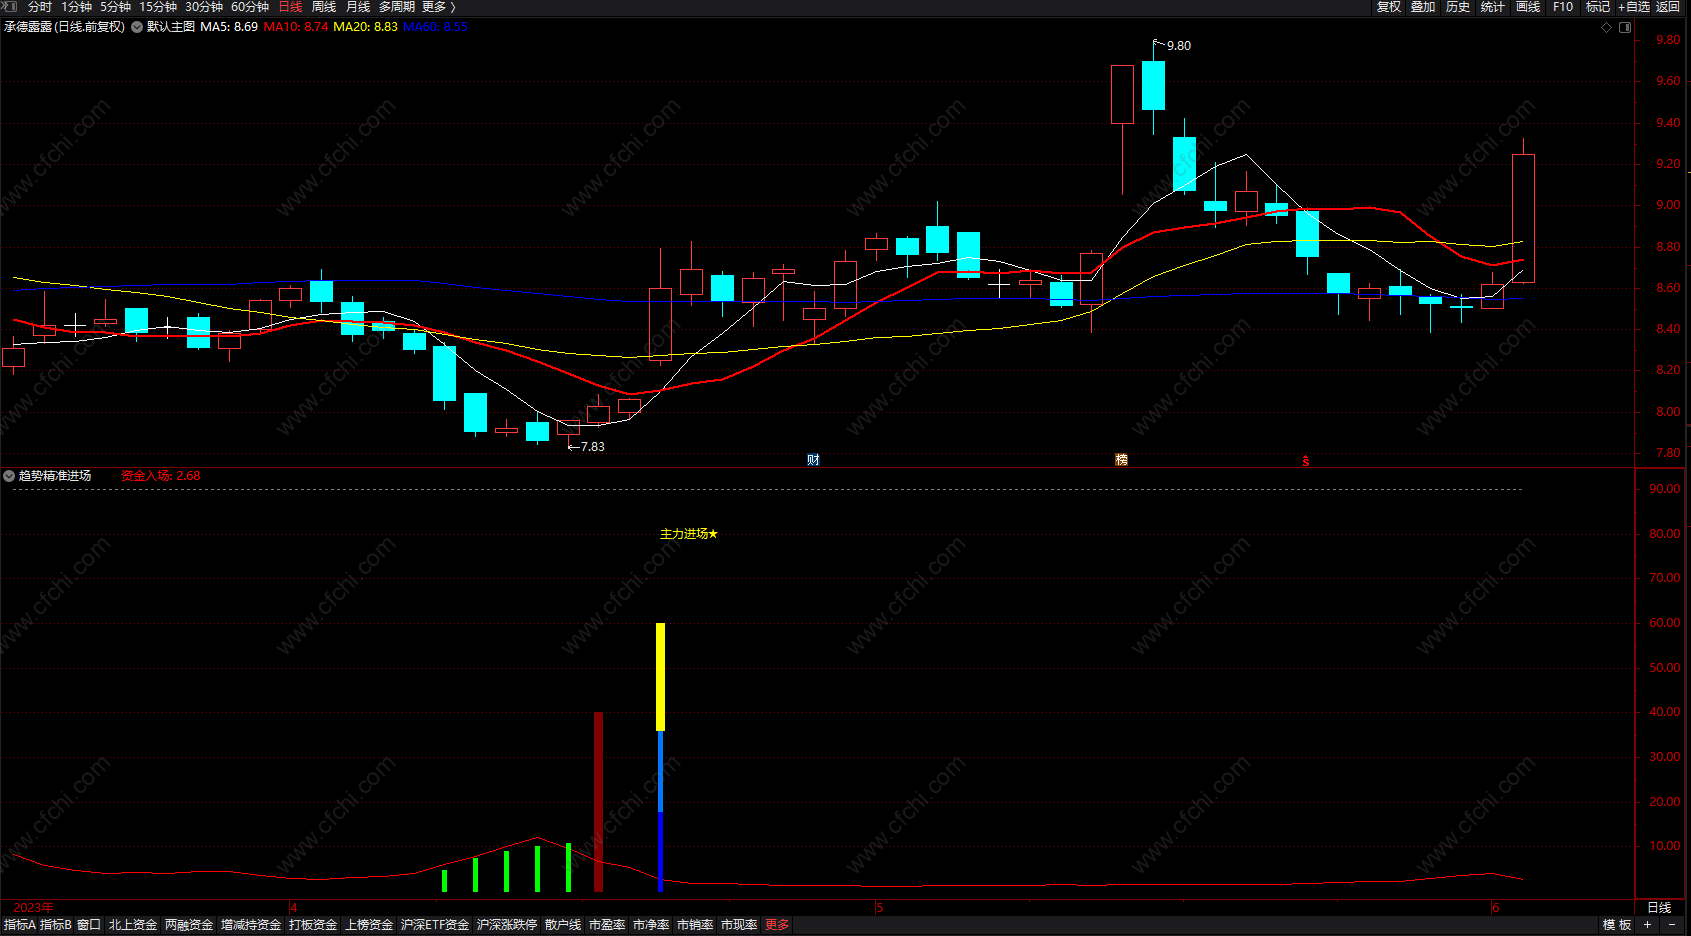The width and height of the screenshot is (1691, 936).
Task: Show the 市净率 indicator
Action: point(651,925)
